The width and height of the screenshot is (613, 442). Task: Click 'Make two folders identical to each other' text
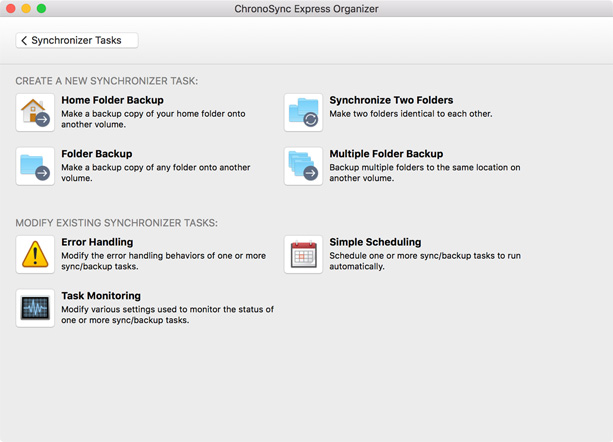coord(411,114)
